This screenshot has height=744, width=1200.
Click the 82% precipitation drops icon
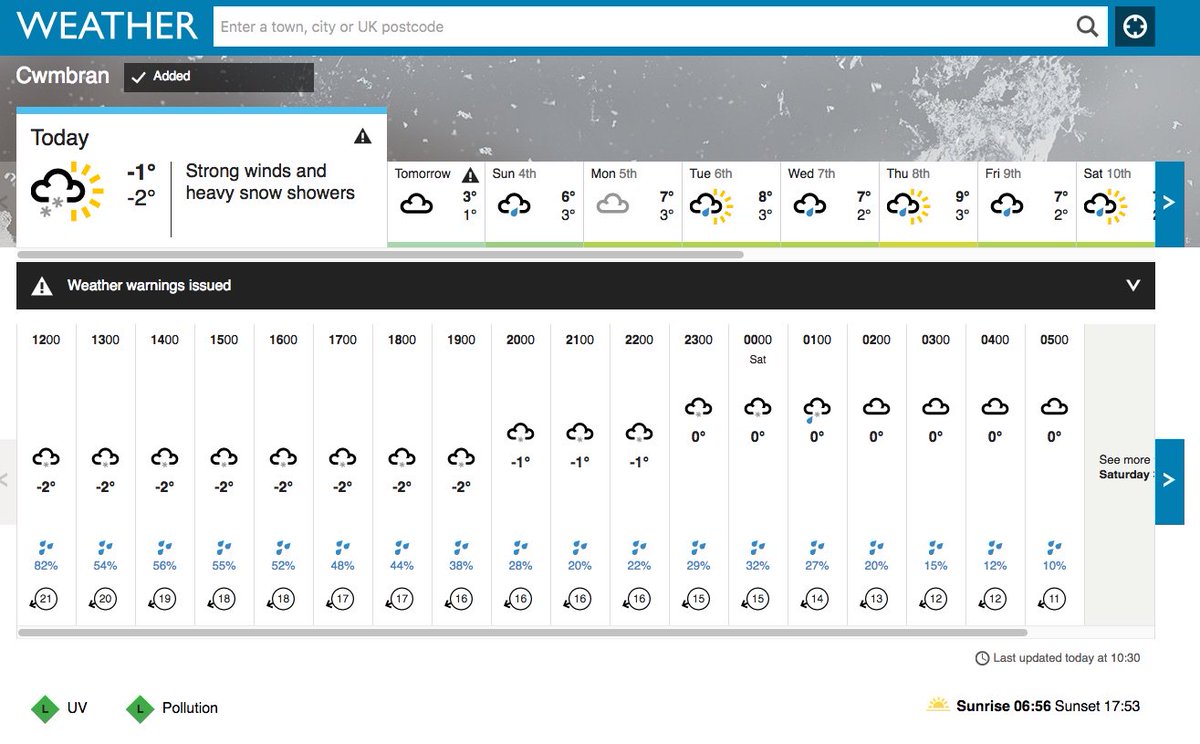pos(46,547)
